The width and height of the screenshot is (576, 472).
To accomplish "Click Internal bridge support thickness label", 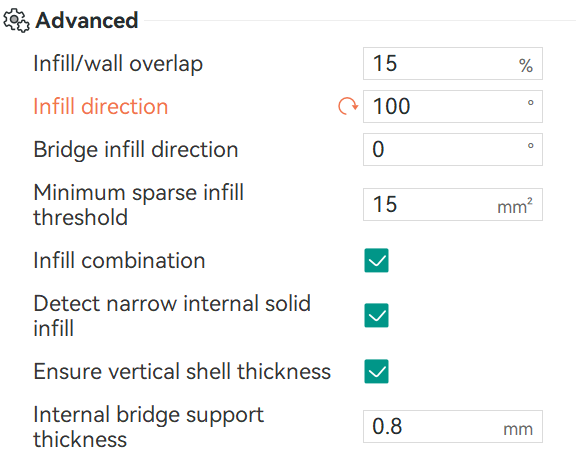I will coord(148,426).
